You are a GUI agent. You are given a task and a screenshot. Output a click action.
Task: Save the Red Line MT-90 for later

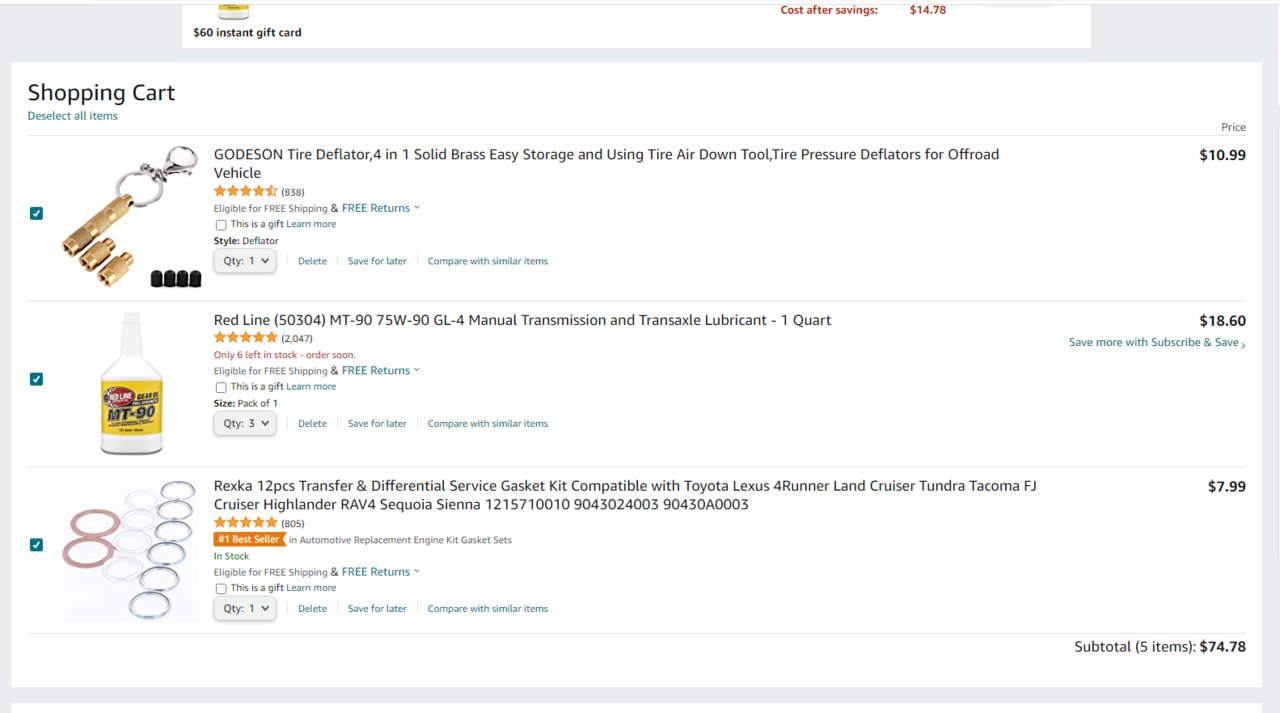coord(377,423)
